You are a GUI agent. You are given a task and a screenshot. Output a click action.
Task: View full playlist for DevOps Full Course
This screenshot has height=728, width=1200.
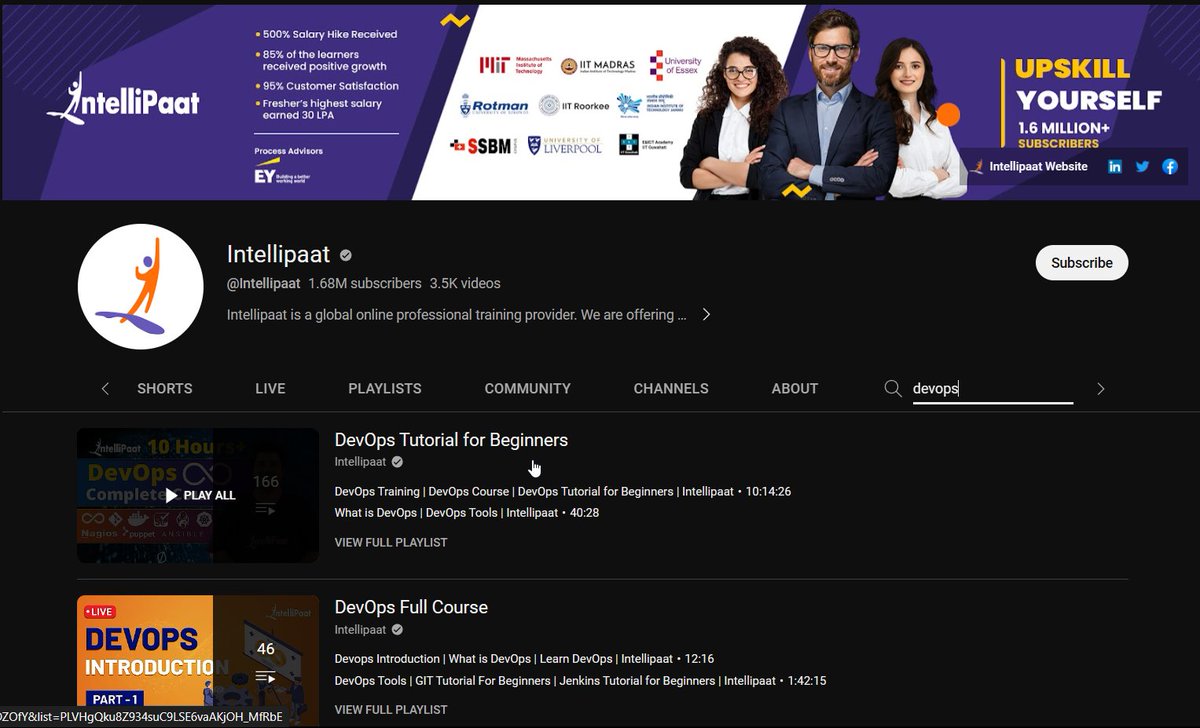(391, 709)
